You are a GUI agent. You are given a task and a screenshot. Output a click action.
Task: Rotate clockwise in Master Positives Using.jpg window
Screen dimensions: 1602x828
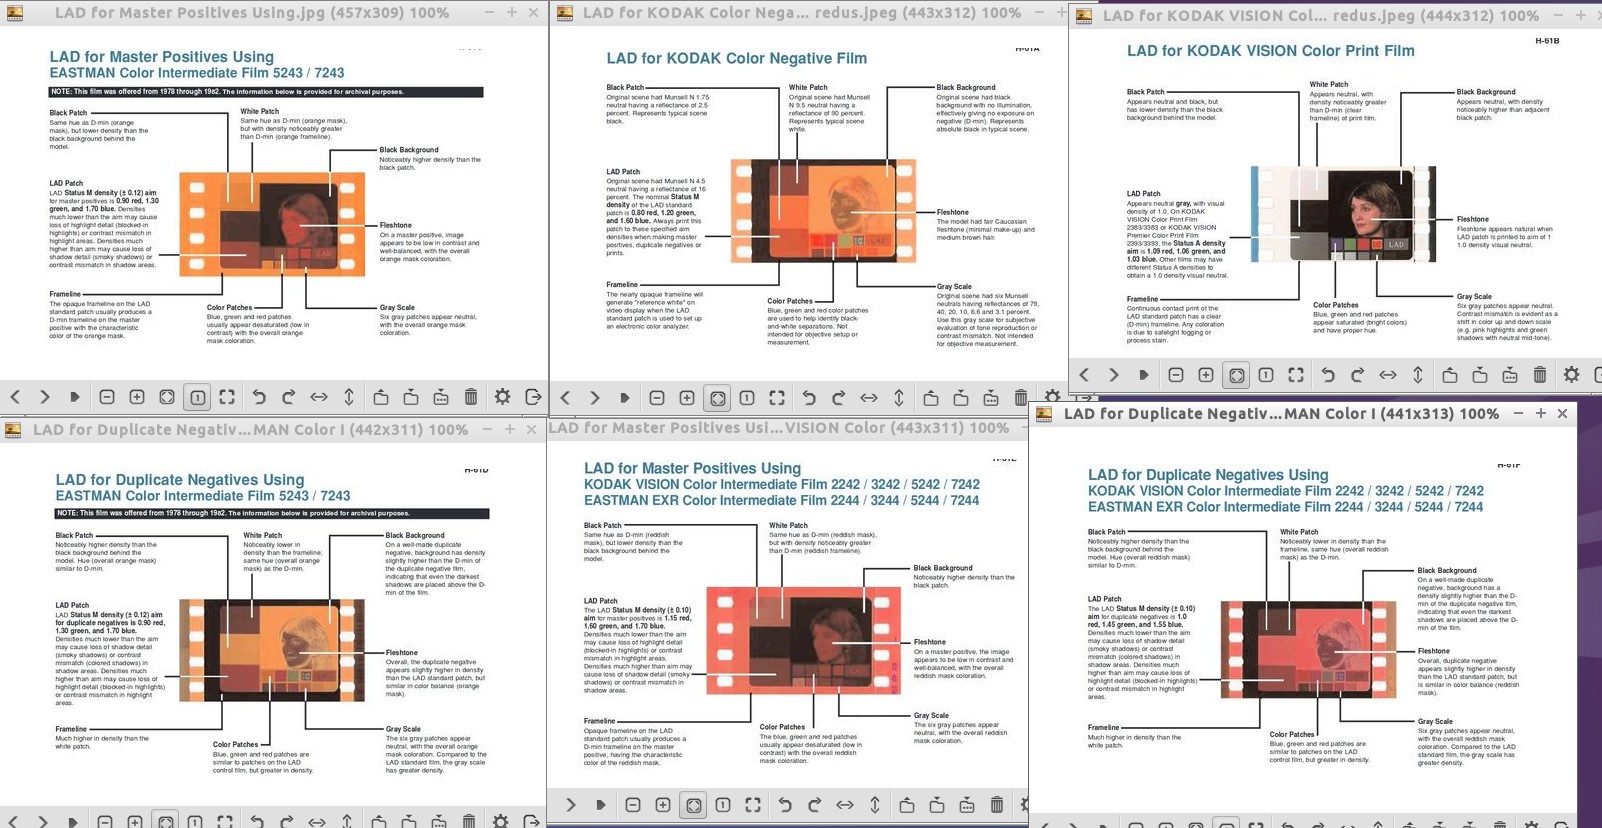click(289, 397)
